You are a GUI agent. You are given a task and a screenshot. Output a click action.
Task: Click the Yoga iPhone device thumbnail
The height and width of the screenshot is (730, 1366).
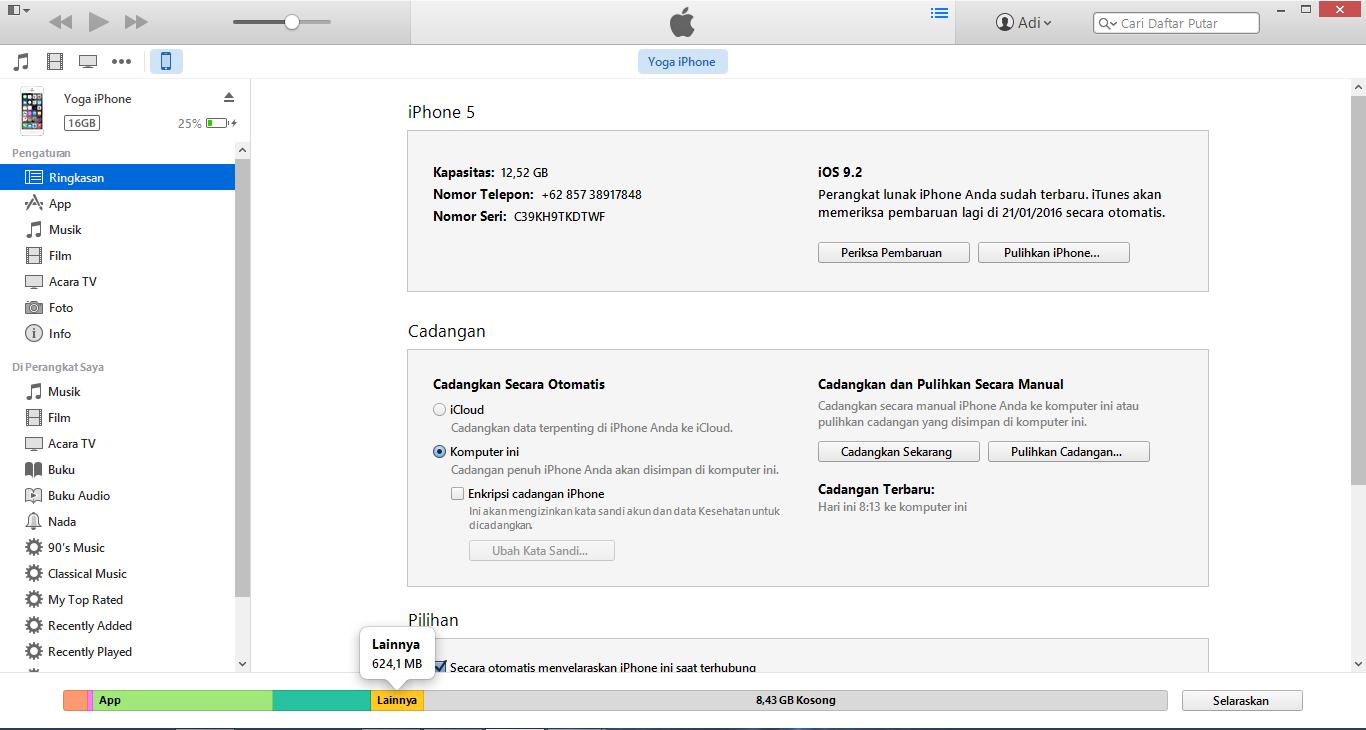point(32,111)
